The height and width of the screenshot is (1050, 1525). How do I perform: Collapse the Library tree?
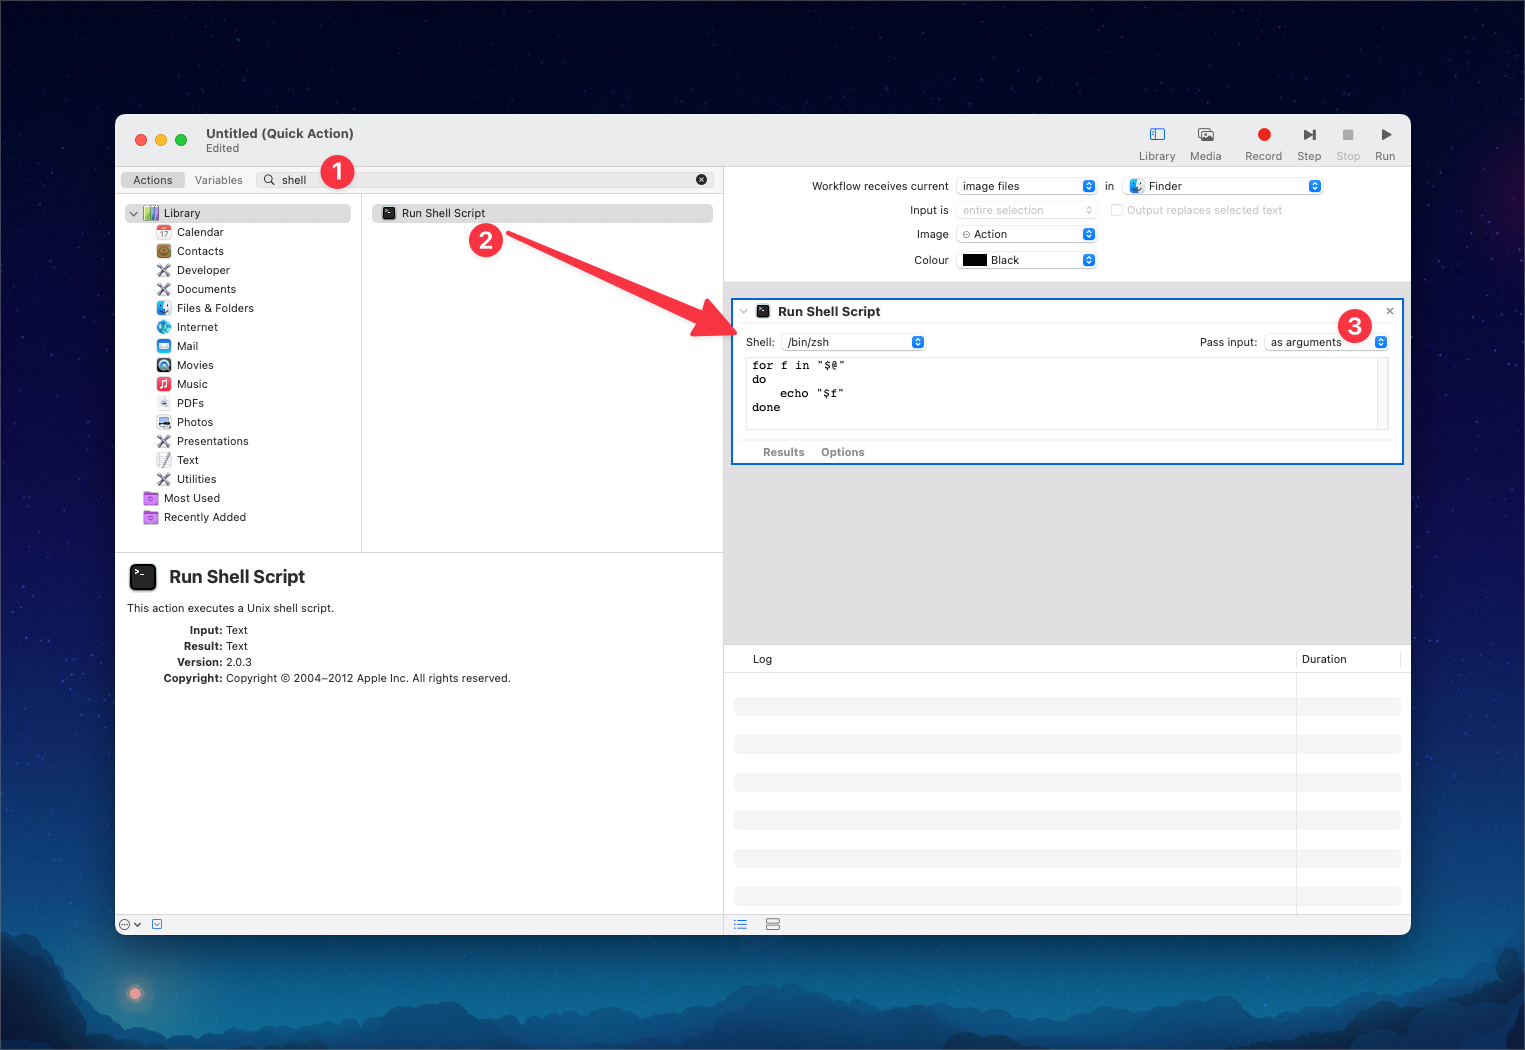(134, 213)
